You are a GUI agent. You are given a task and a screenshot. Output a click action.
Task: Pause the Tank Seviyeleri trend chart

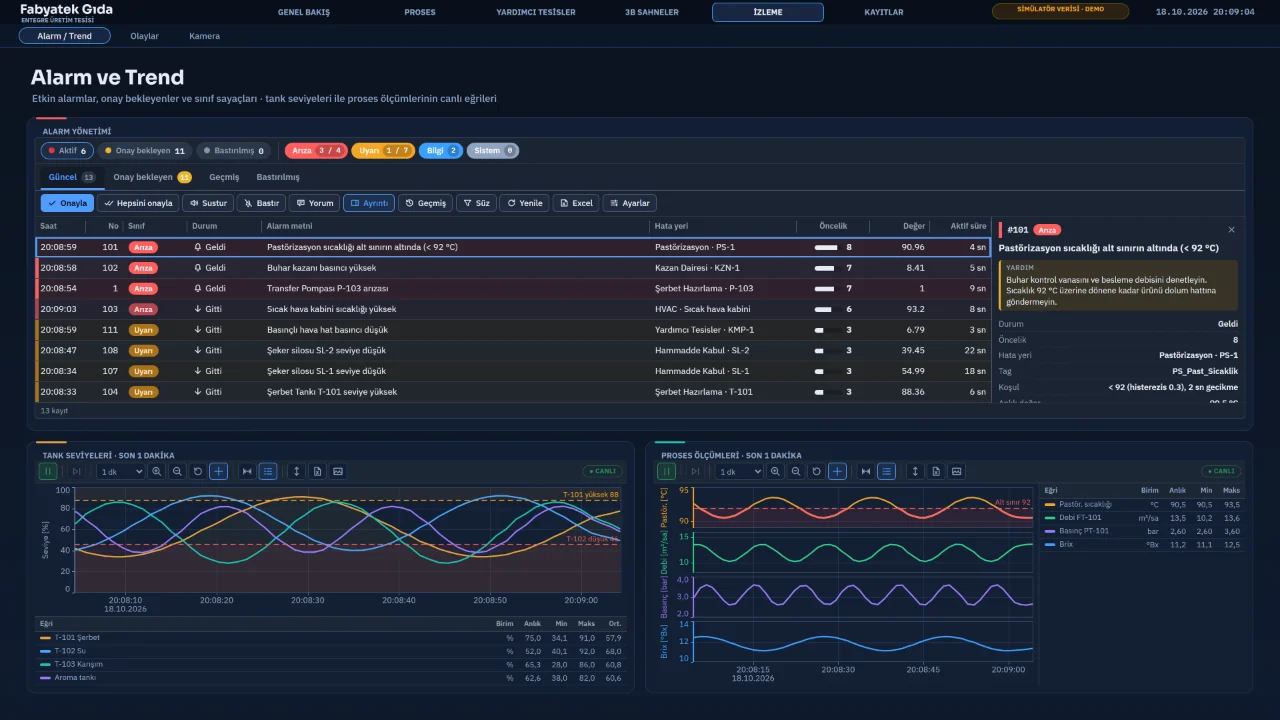(x=48, y=471)
